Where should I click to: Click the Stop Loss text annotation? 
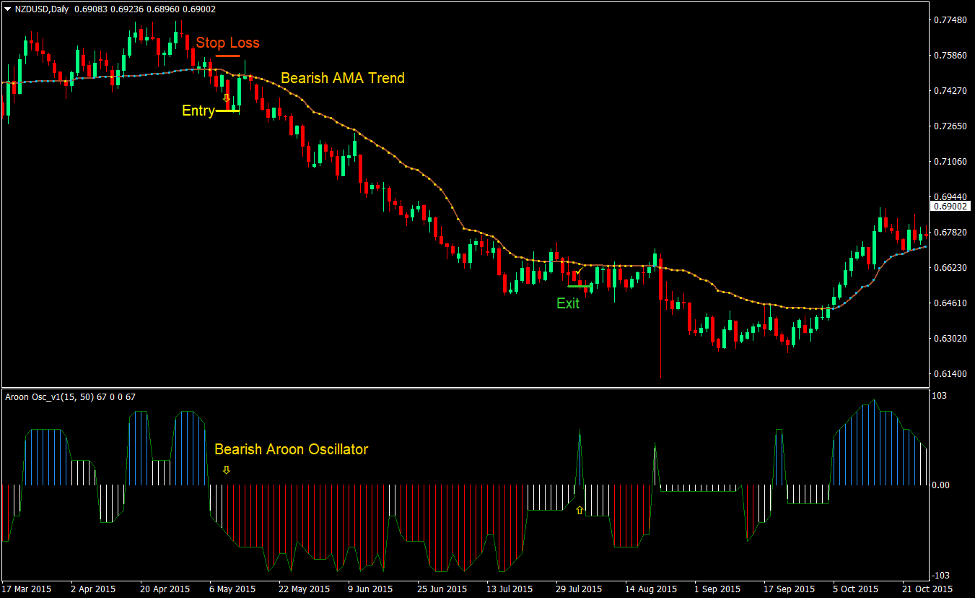coord(229,43)
